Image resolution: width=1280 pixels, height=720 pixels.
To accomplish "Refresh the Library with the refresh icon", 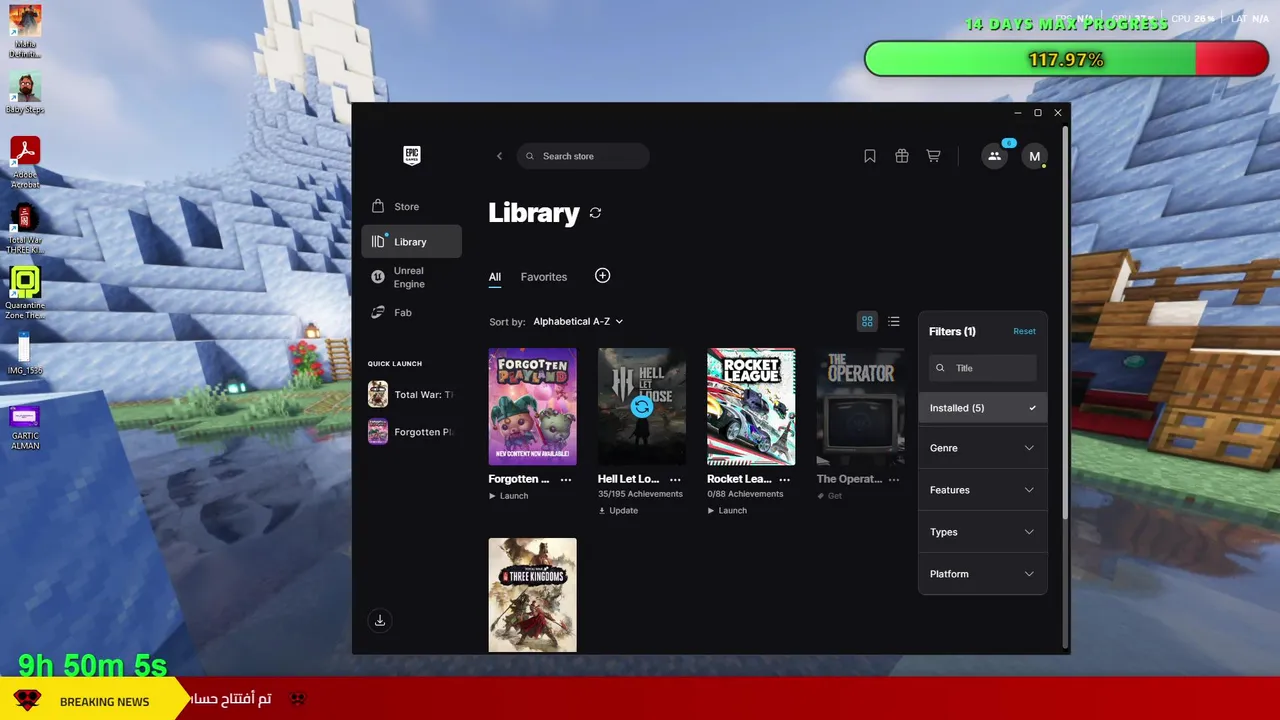I will [595, 213].
